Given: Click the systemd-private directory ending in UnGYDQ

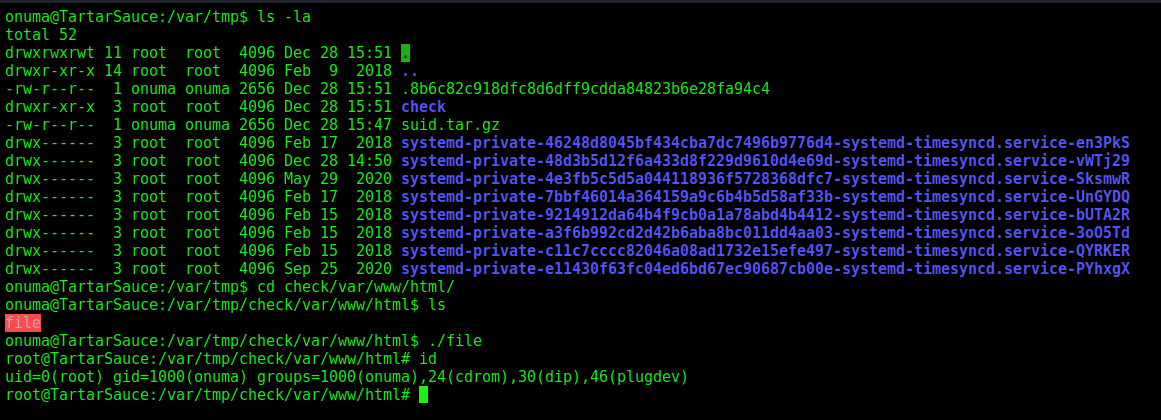Looking at the screenshot, I should 765,197.
